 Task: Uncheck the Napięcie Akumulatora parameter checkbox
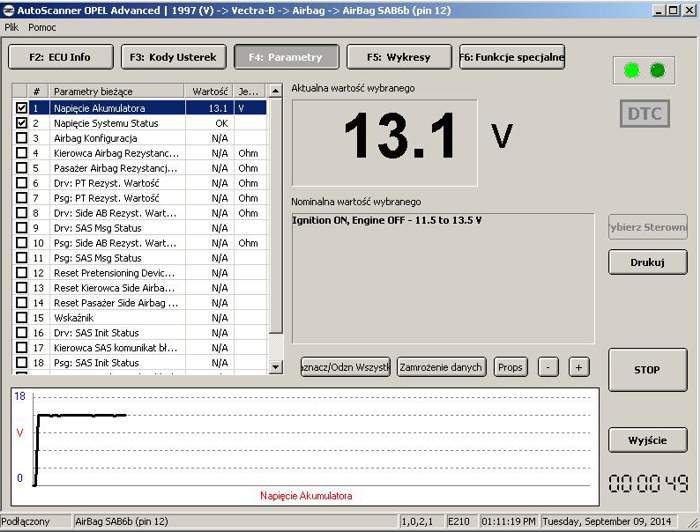[21, 108]
